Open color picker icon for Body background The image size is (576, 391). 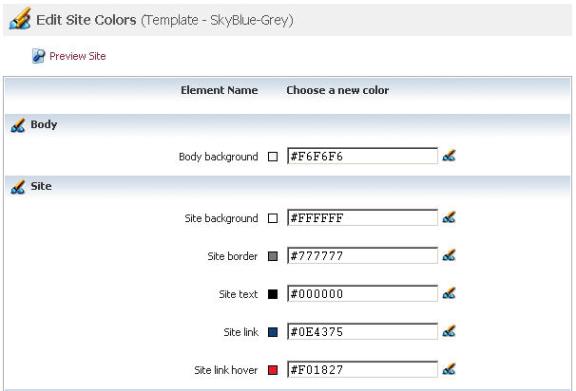tap(449, 156)
